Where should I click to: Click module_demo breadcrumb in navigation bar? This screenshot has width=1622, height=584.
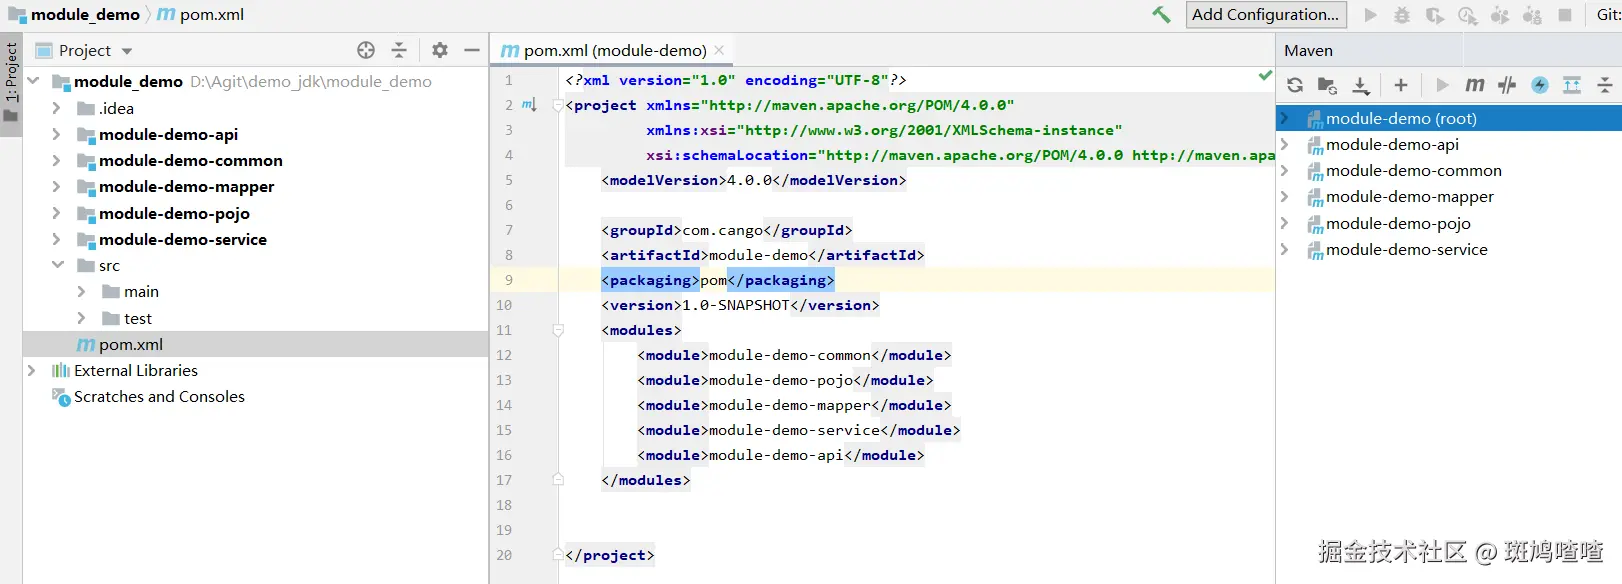75,15
